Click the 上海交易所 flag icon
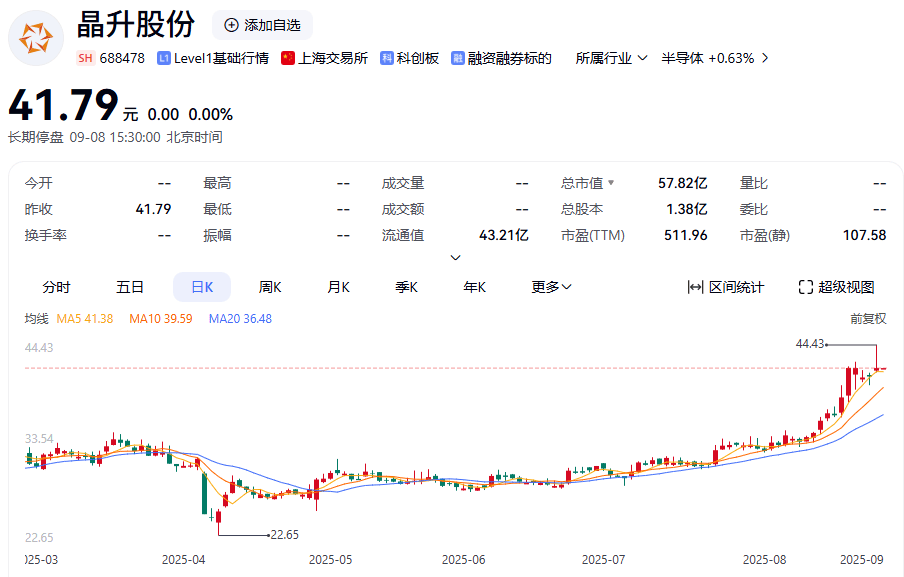 click(288, 58)
